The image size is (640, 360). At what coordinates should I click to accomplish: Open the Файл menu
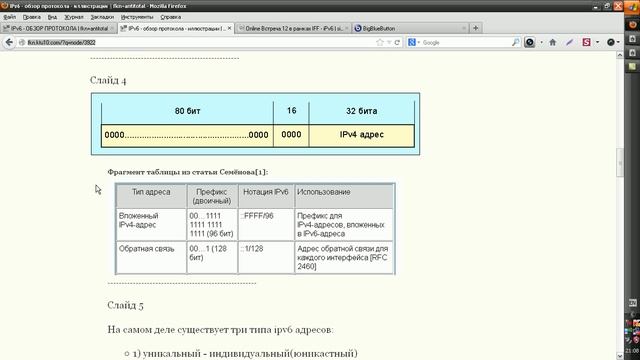click(9, 17)
